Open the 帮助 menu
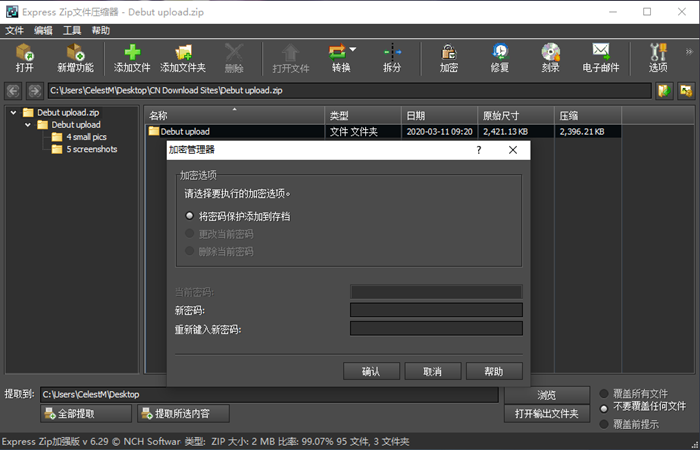The image size is (700, 450). click(100, 30)
